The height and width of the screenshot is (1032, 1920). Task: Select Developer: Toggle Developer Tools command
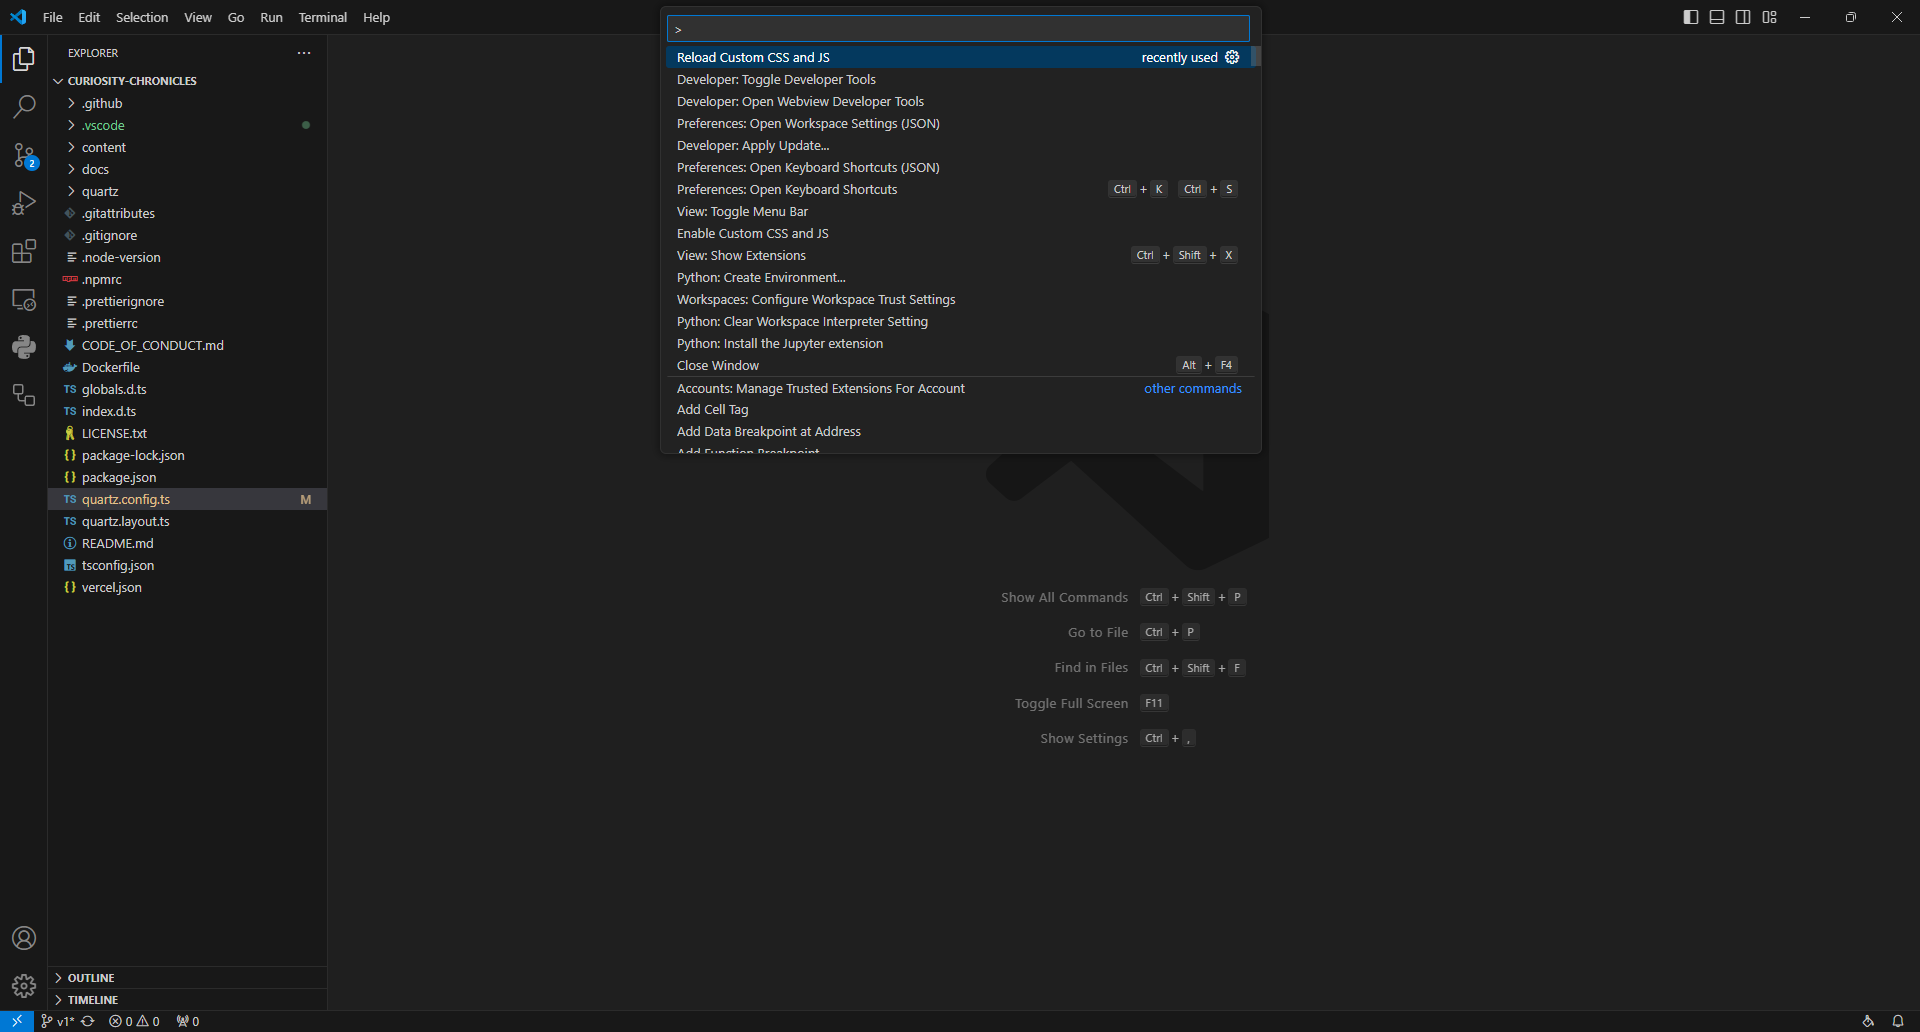pyautogui.click(x=958, y=79)
